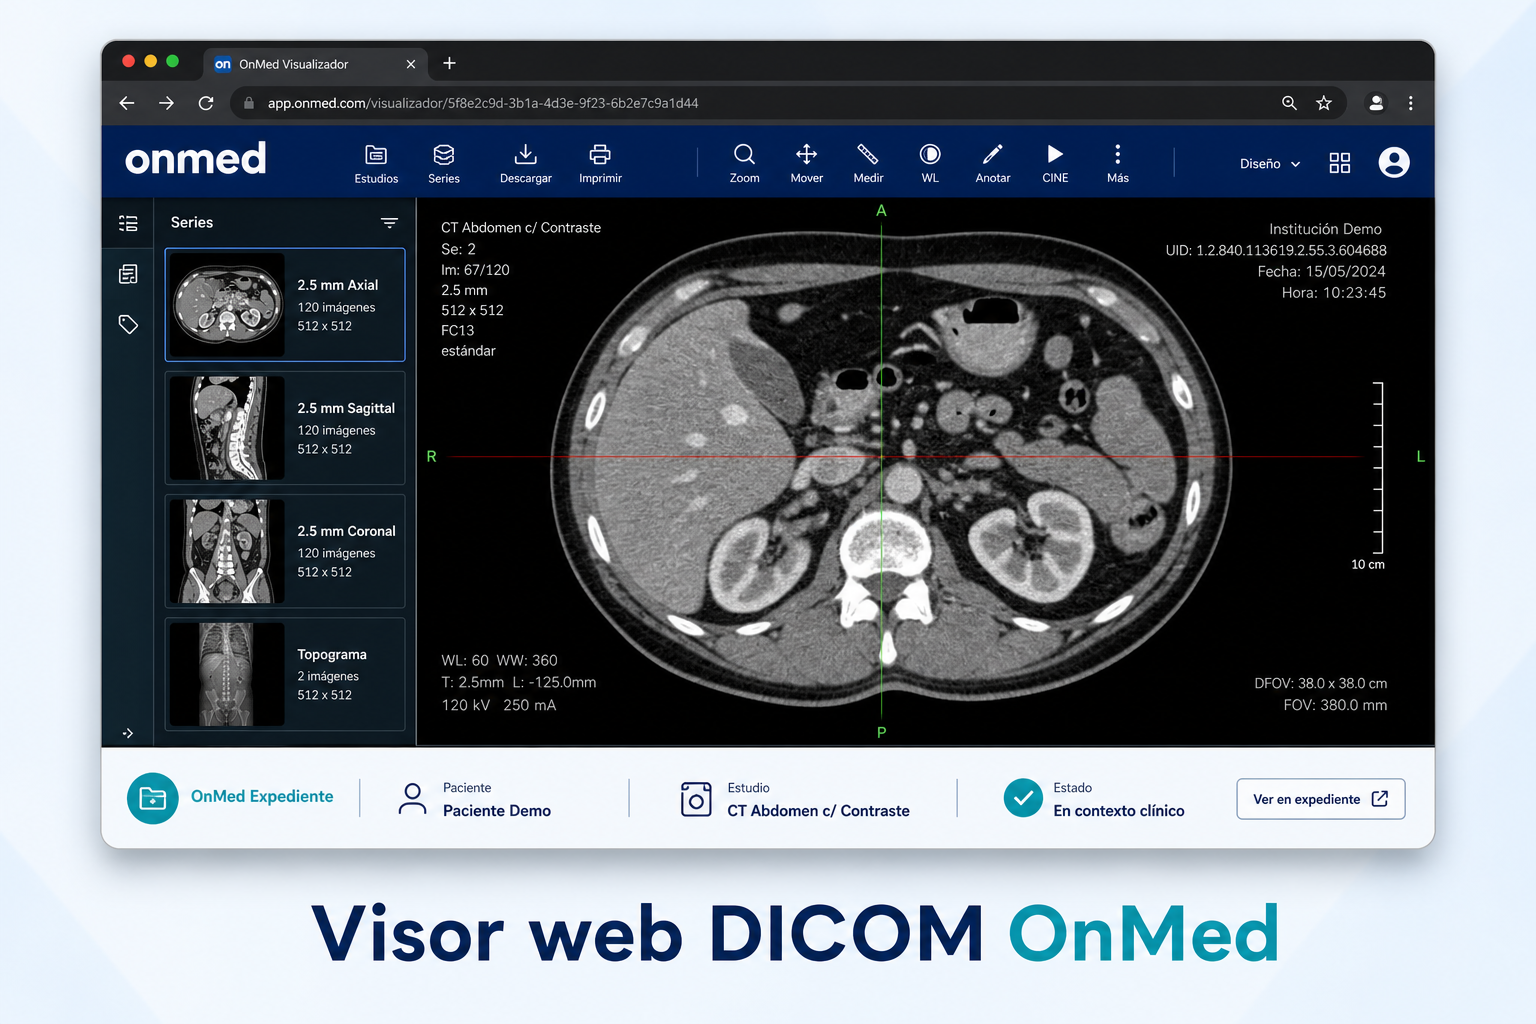
Task: Click the browser zoom magnifier icon
Action: (1289, 103)
